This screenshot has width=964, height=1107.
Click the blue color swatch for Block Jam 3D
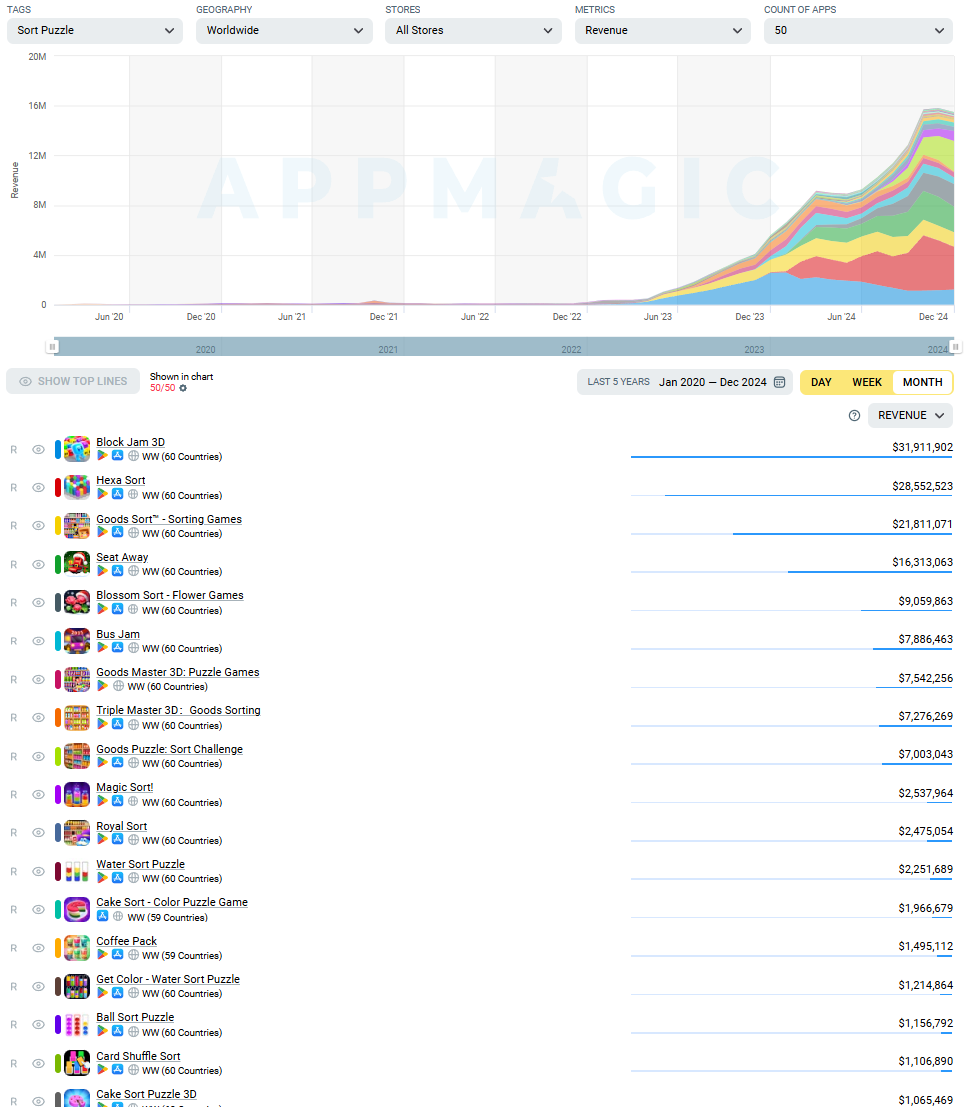58,449
